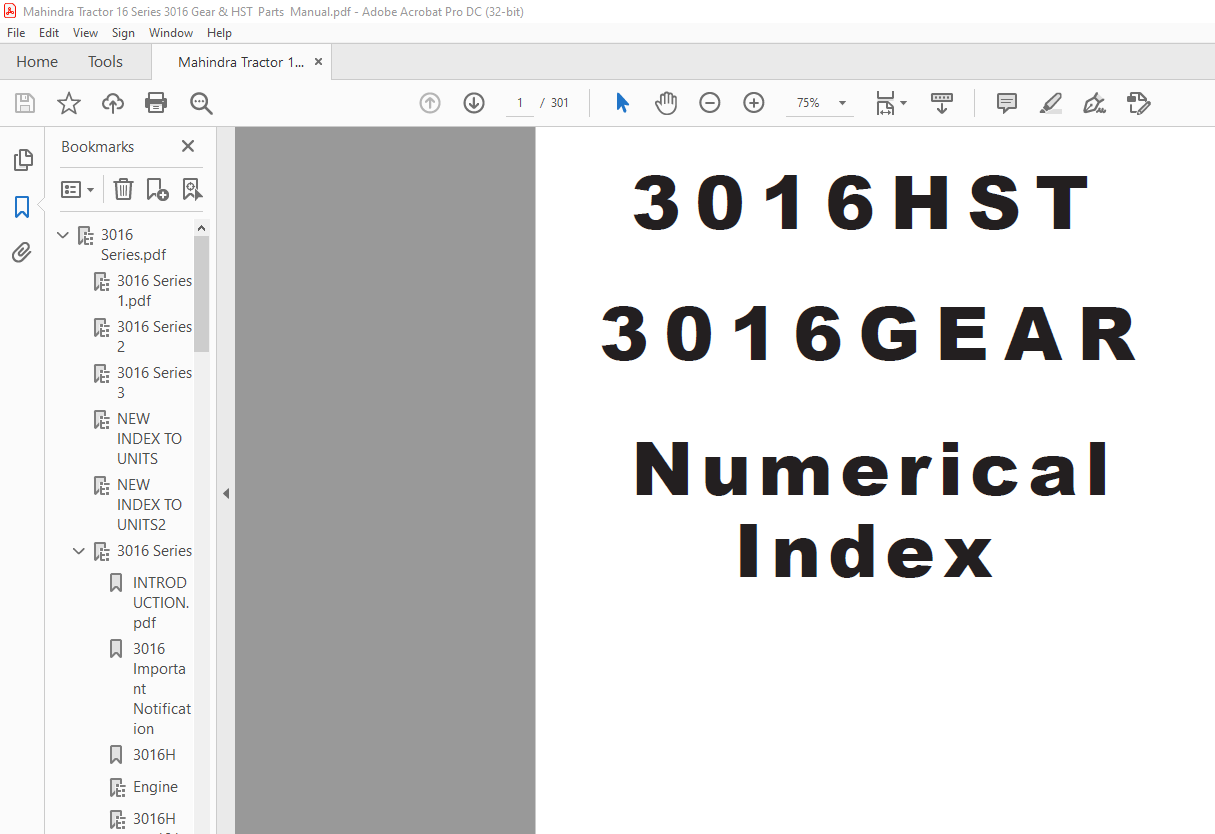Viewport: 1215px width, 834px height.
Task: Delete selected bookmark with trash icon
Action: 123,189
